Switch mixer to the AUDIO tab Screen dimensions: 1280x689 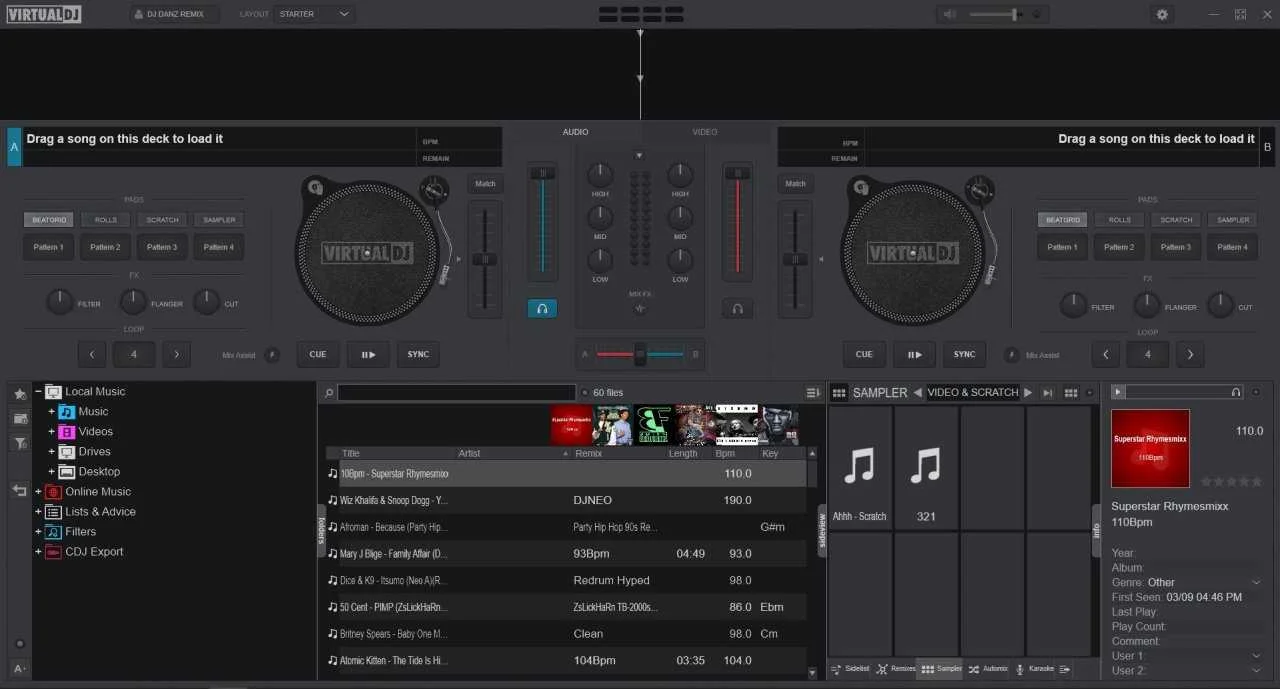[x=575, y=132]
